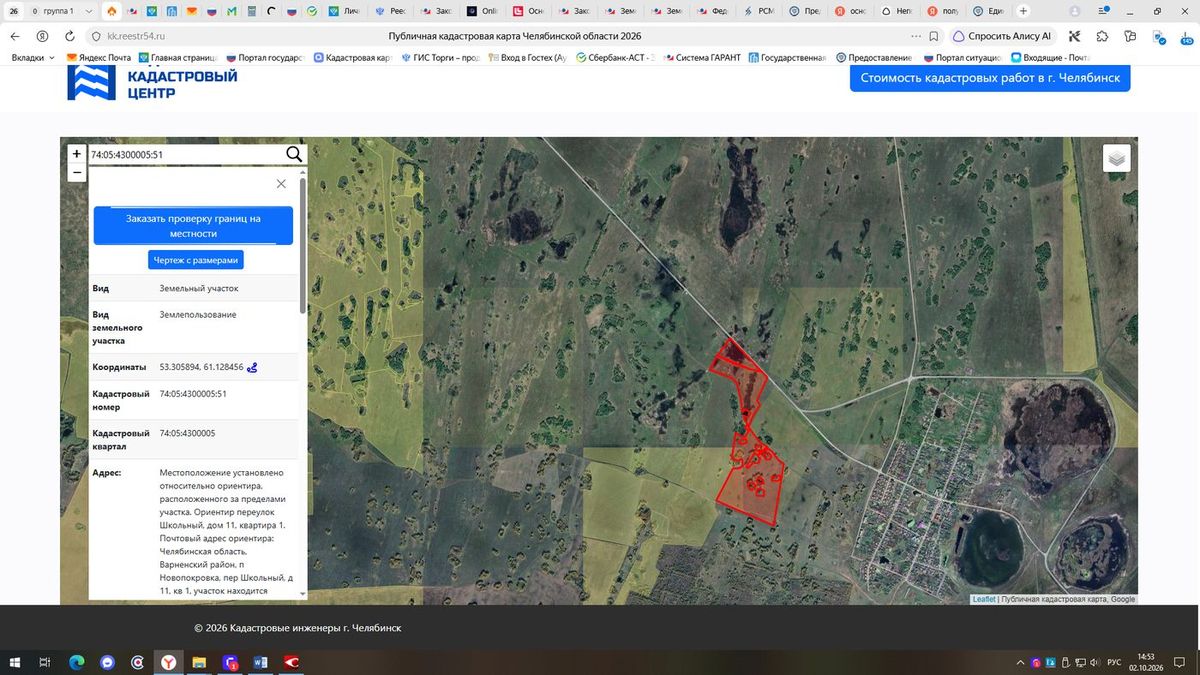Switch to the 'Реес' browser tab
Screen dimensions: 1200x675
coord(390,11)
